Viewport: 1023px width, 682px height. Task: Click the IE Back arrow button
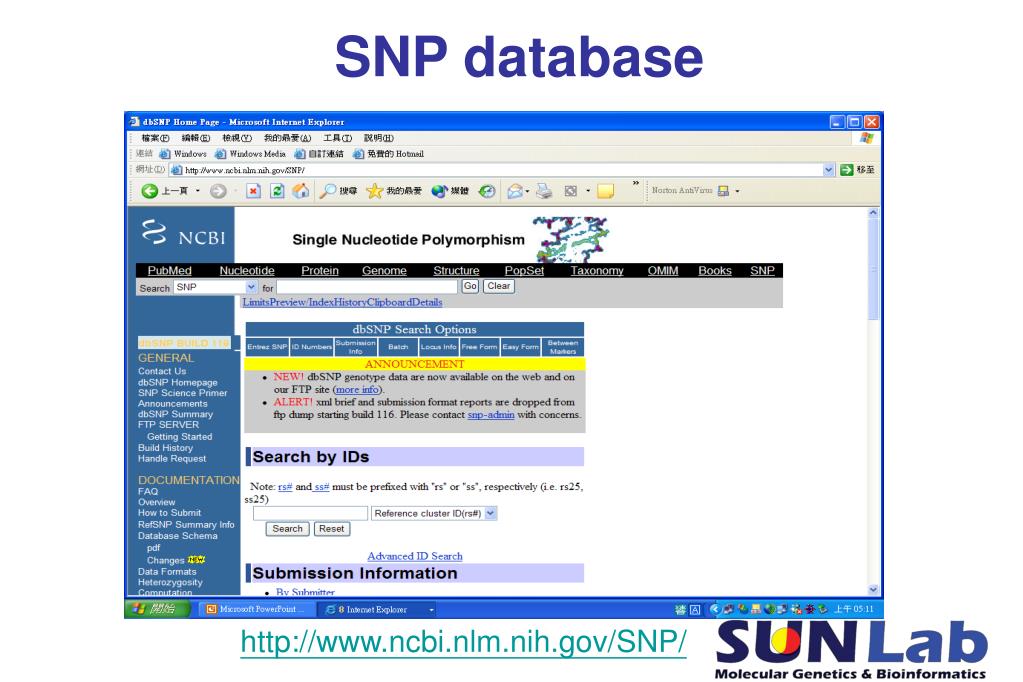tap(149, 191)
